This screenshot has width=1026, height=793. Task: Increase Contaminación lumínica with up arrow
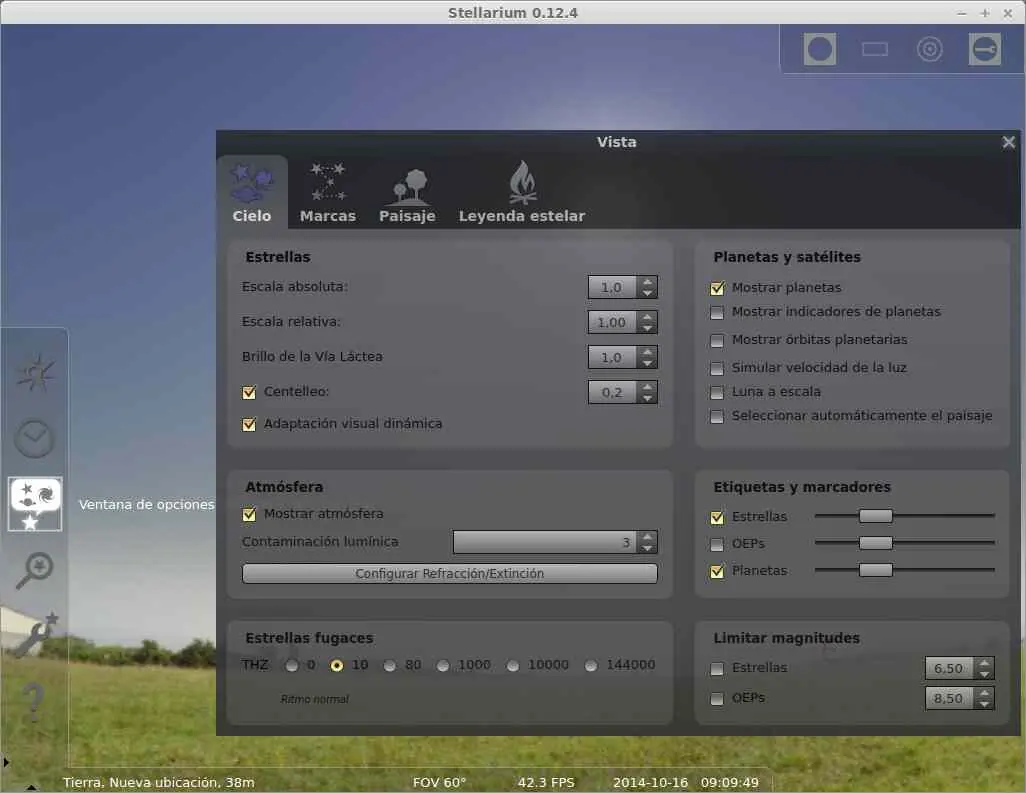tap(647, 536)
